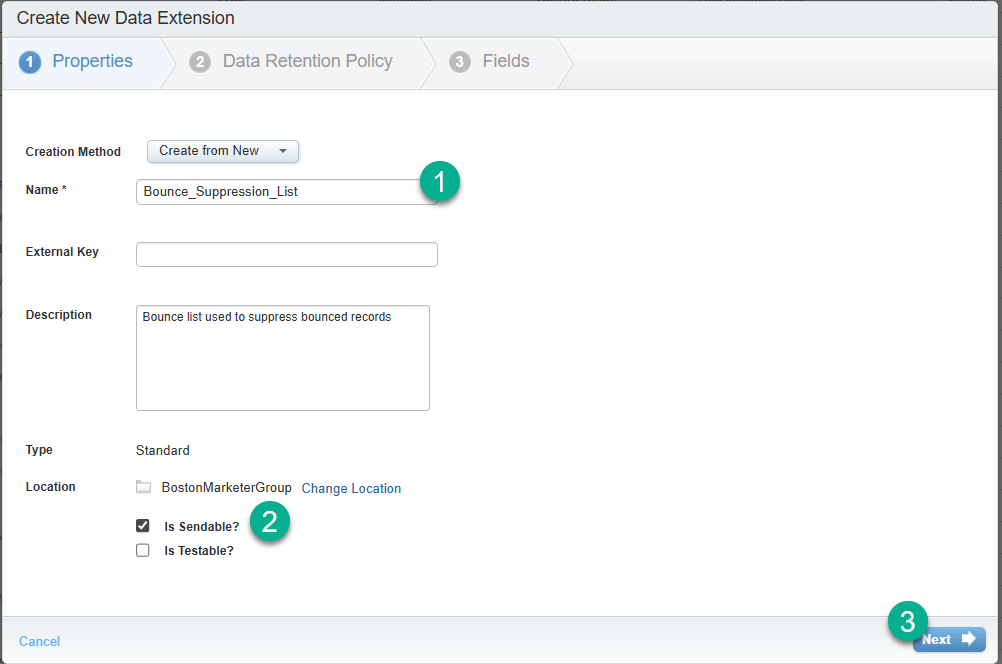Switch to Data Retention Policy step
This screenshot has width=1002, height=664.
pyautogui.click(x=307, y=62)
